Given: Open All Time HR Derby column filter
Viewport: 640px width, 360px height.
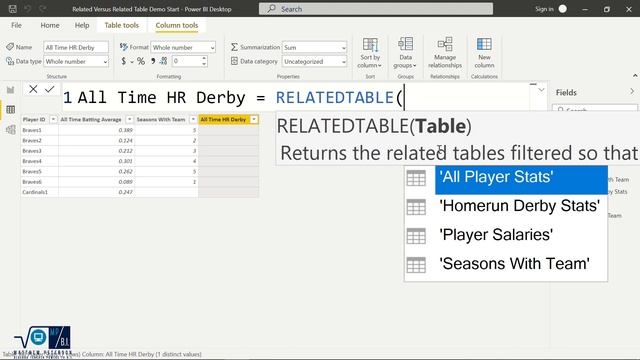Looking at the screenshot, I should click(x=254, y=119).
